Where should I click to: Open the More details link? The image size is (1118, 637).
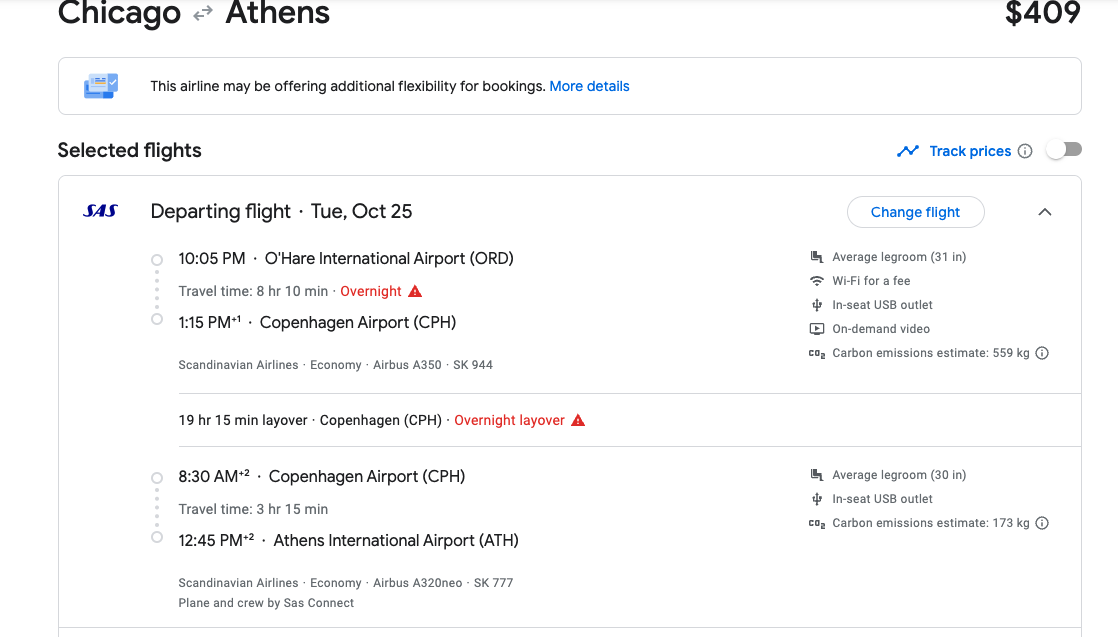tap(589, 86)
